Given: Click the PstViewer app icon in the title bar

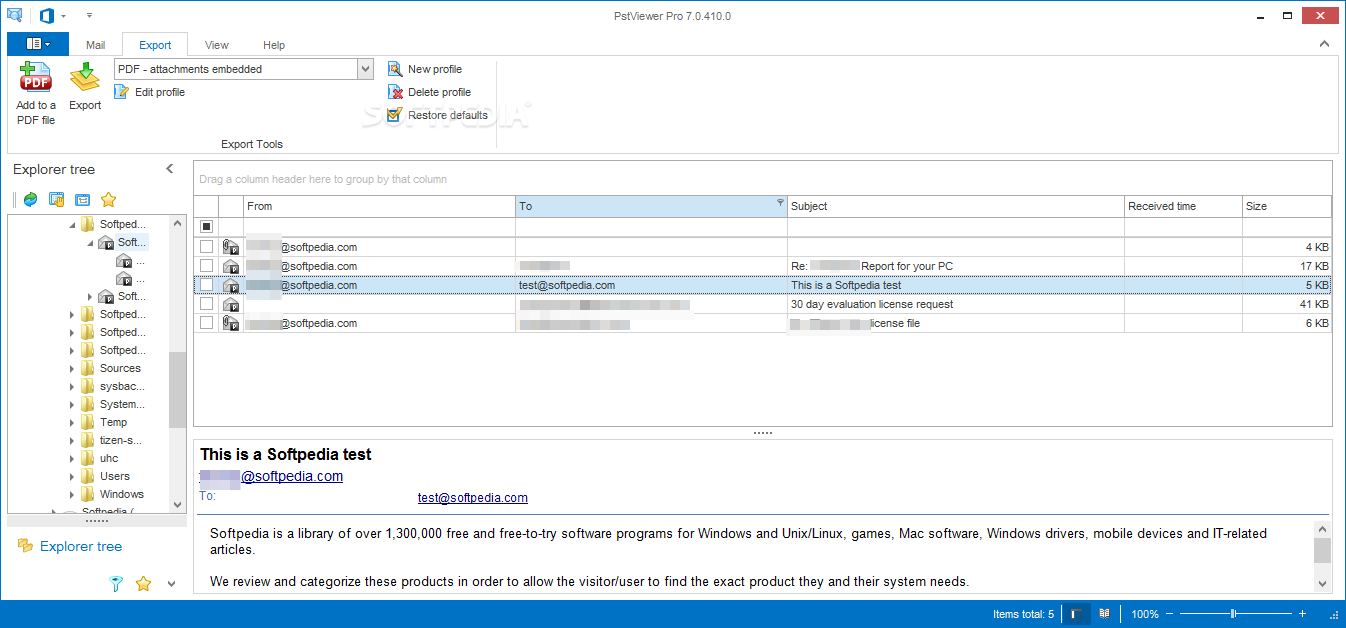Looking at the screenshot, I should [x=14, y=15].
